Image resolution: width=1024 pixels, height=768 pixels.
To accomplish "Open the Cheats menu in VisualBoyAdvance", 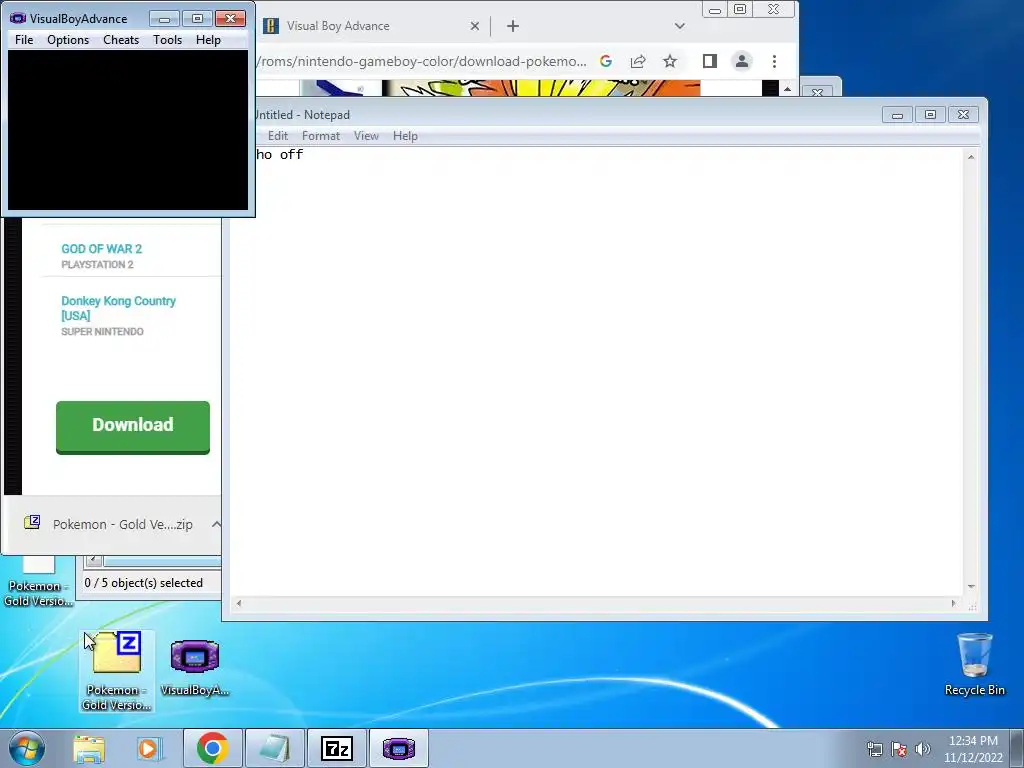I will point(121,40).
